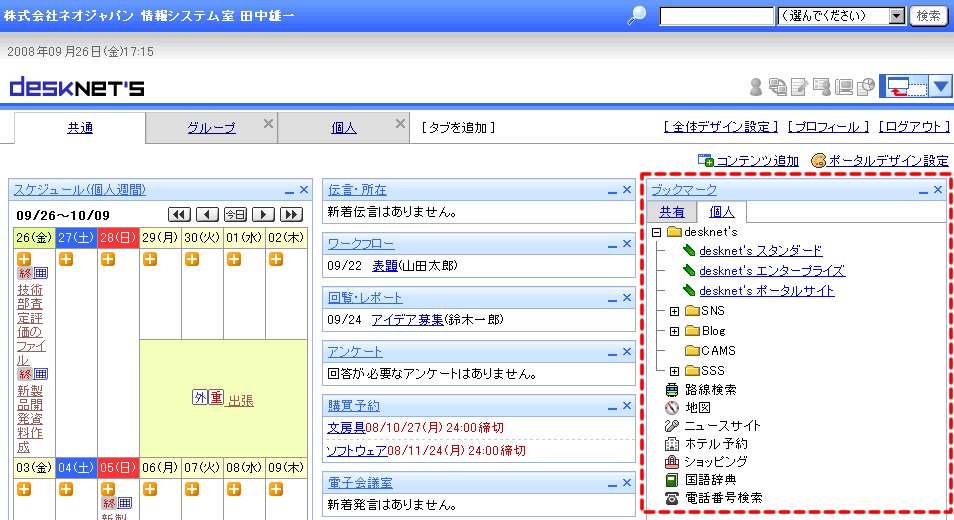Expand the SNS bookmark folder
This screenshot has height=520, width=954.
coord(675,311)
